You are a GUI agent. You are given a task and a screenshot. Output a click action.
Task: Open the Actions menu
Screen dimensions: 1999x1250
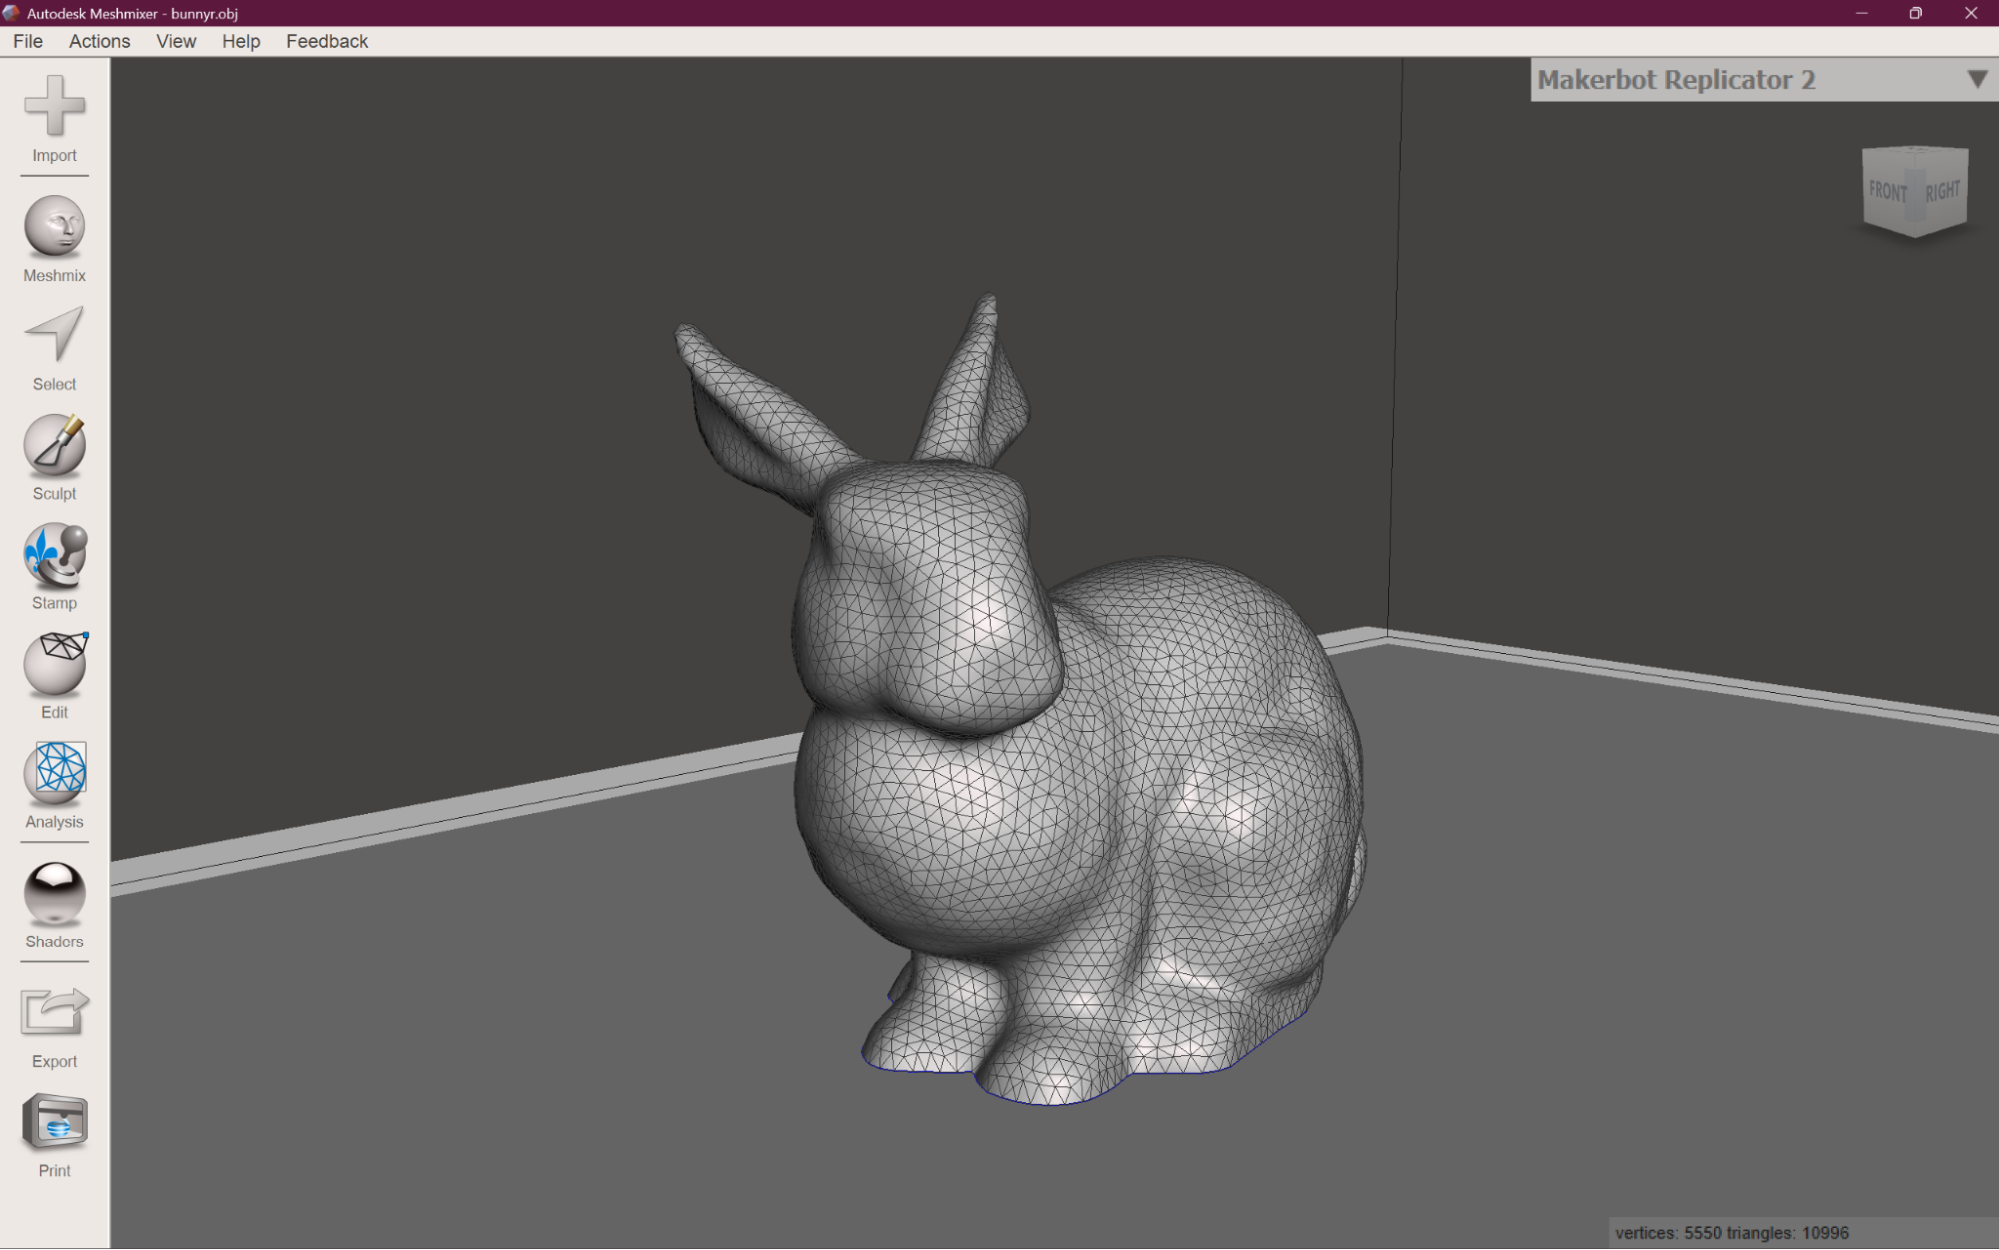point(99,41)
